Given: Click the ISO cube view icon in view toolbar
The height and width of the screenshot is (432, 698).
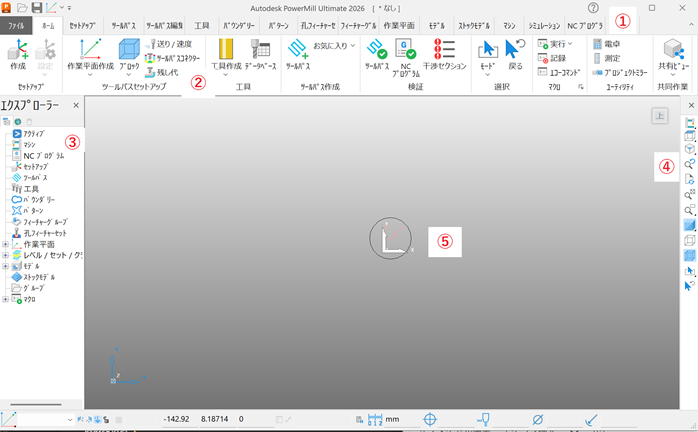Looking at the screenshot, I should pyautogui.click(x=689, y=149).
